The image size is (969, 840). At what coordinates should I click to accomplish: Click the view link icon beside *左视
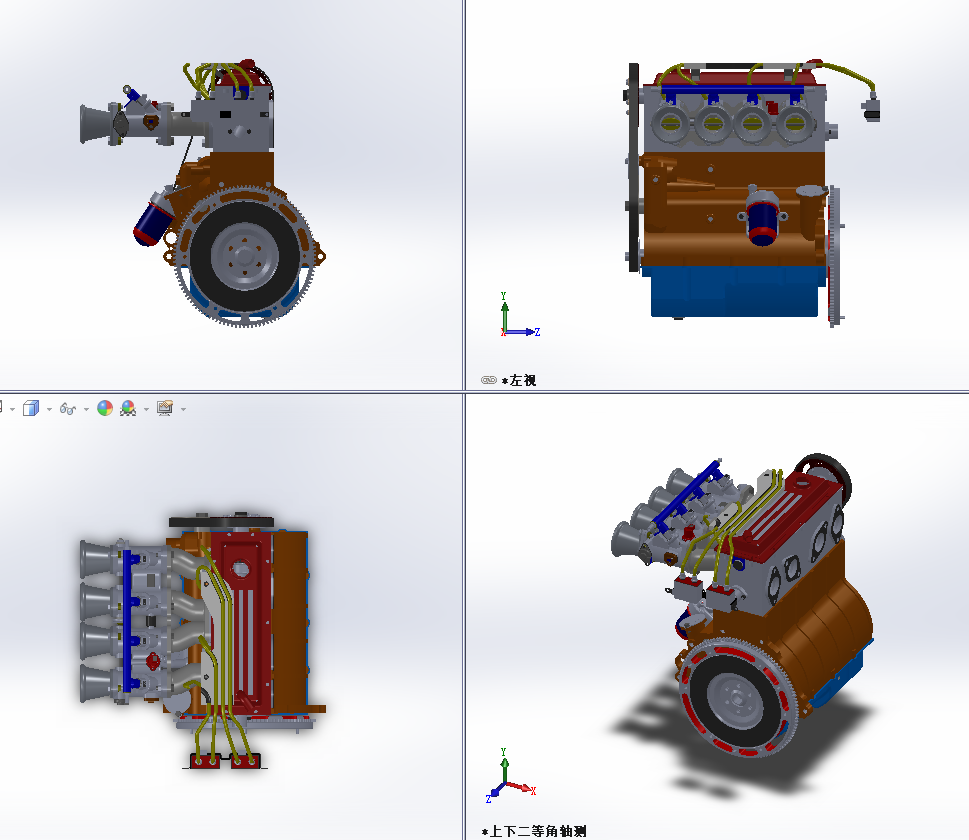(489, 380)
